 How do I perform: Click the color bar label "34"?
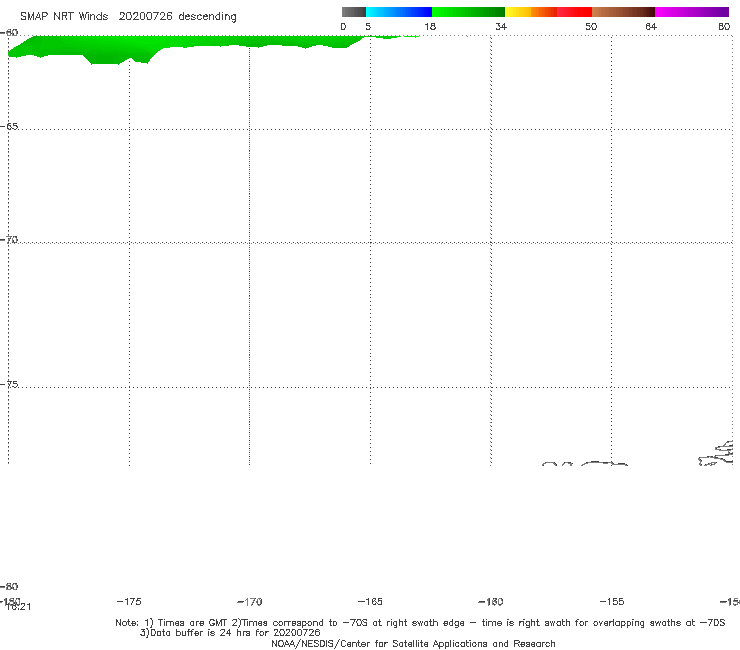(501, 27)
